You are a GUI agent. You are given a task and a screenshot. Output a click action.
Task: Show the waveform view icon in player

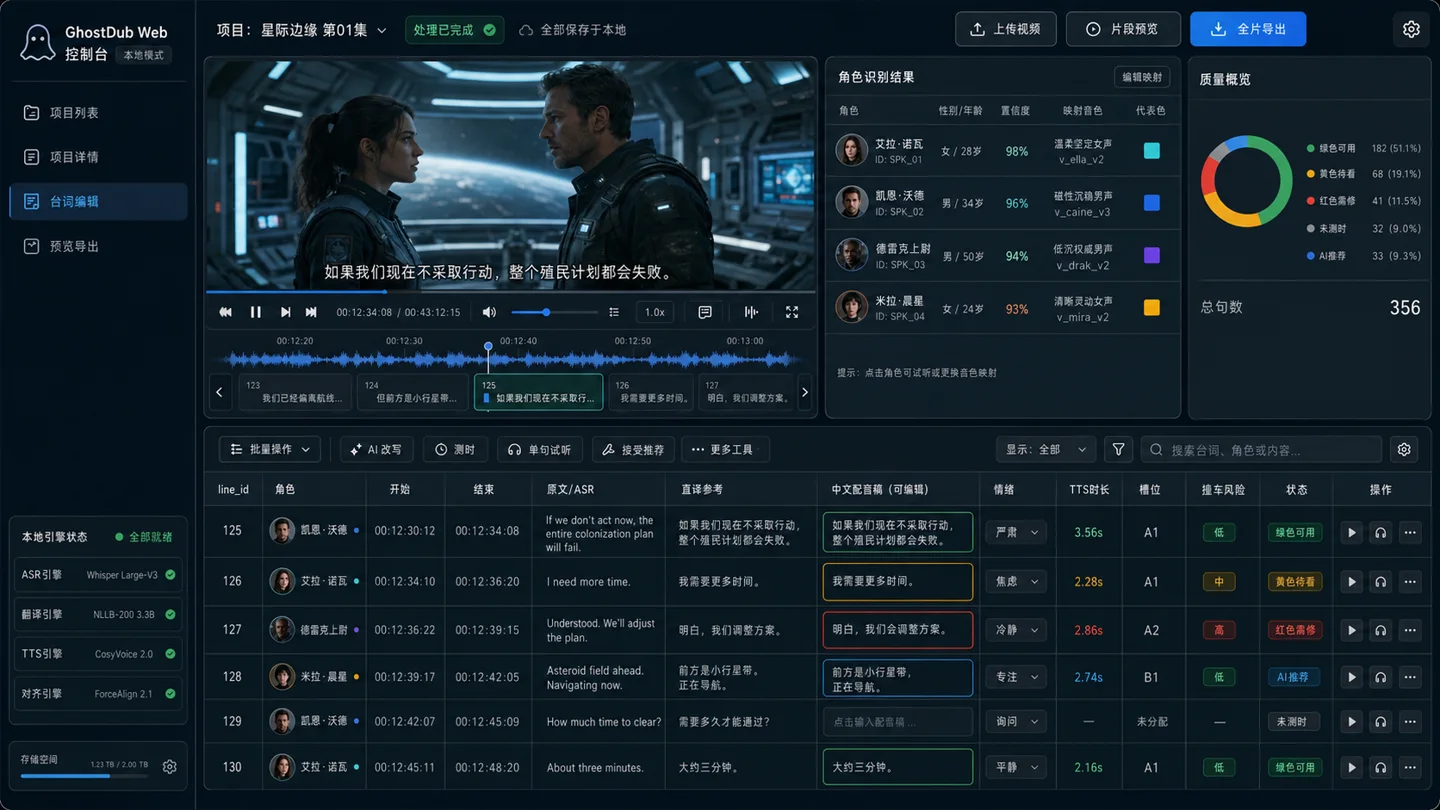[x=751, y=312]
